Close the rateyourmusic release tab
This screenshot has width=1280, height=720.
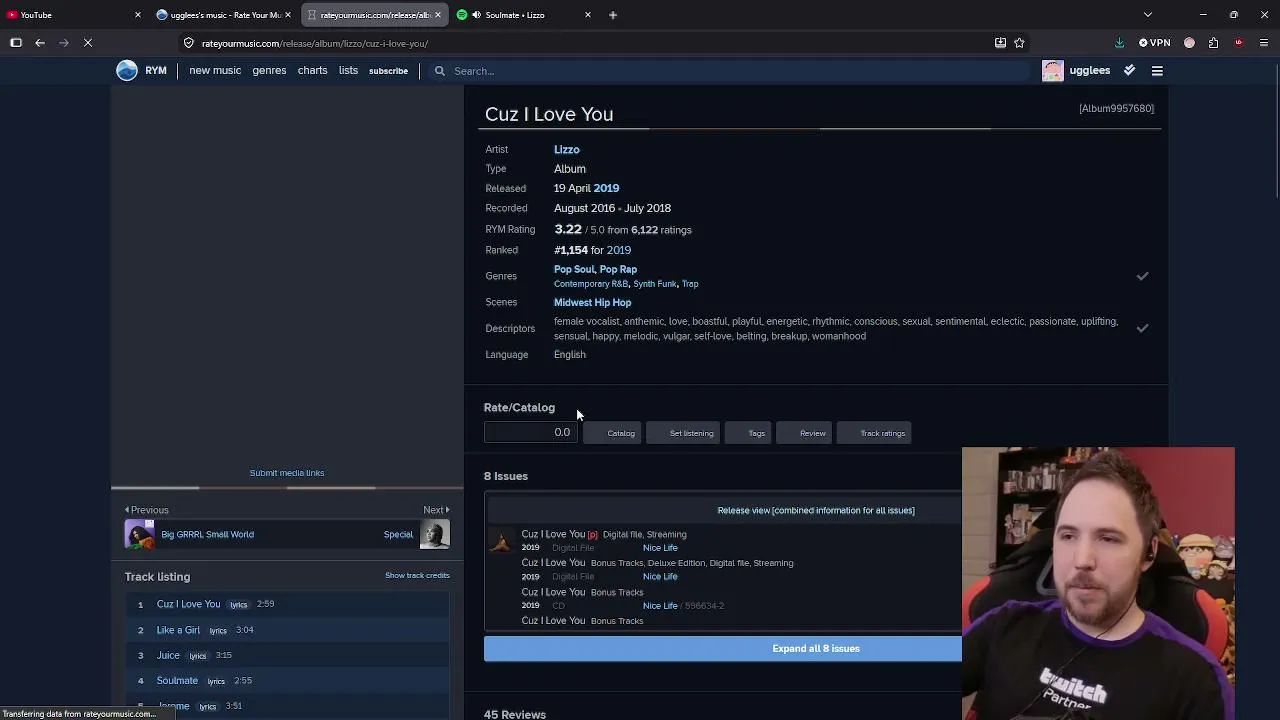[437, 15]
